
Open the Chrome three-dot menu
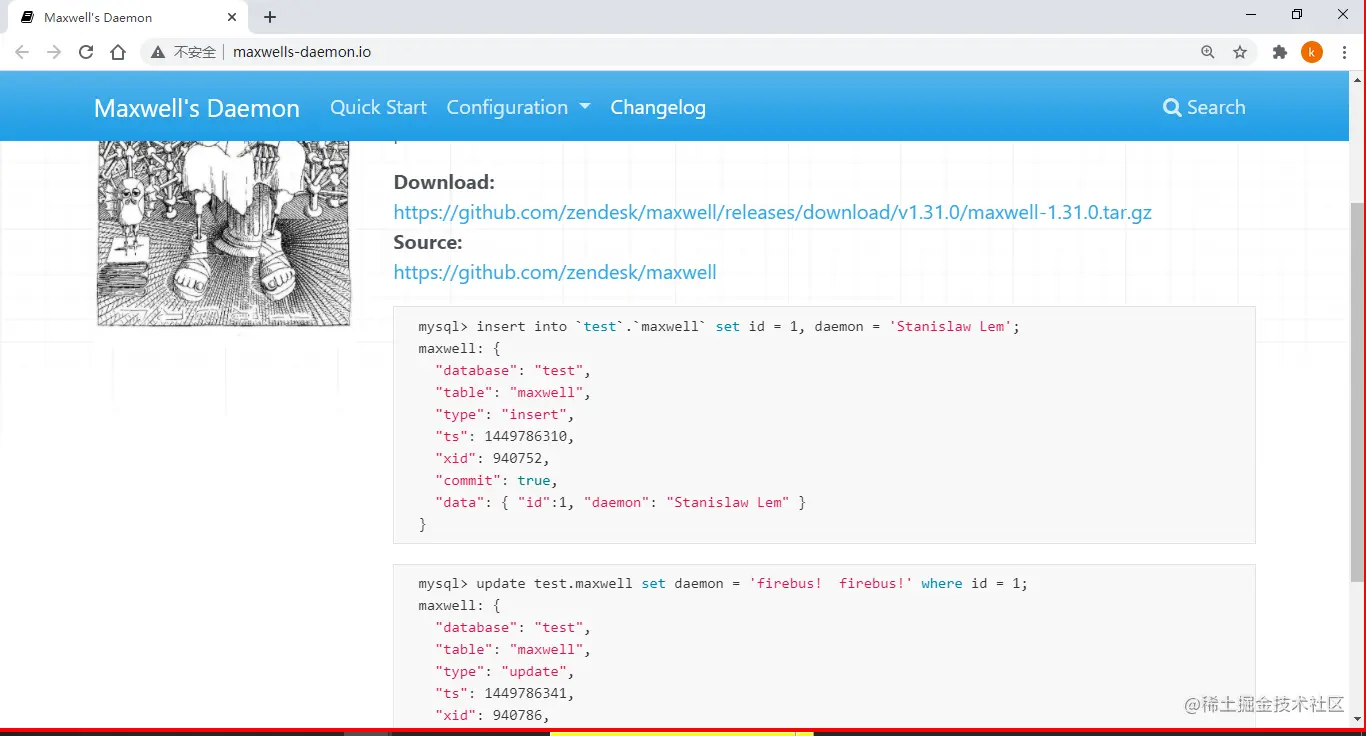coord(1344,52)
